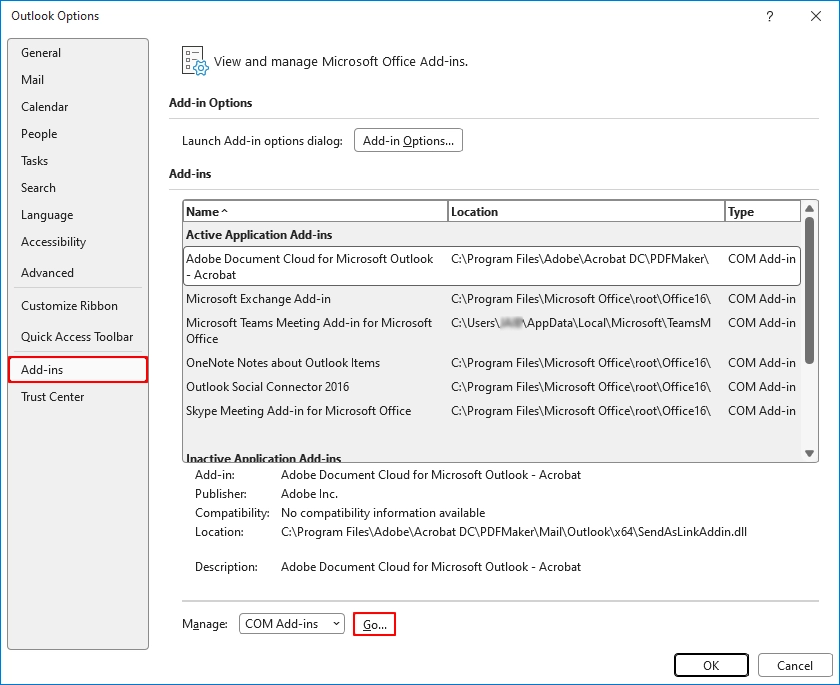The image size is (840, 685).
Task: Sort by the Type column header
Action: pos(763,212)
